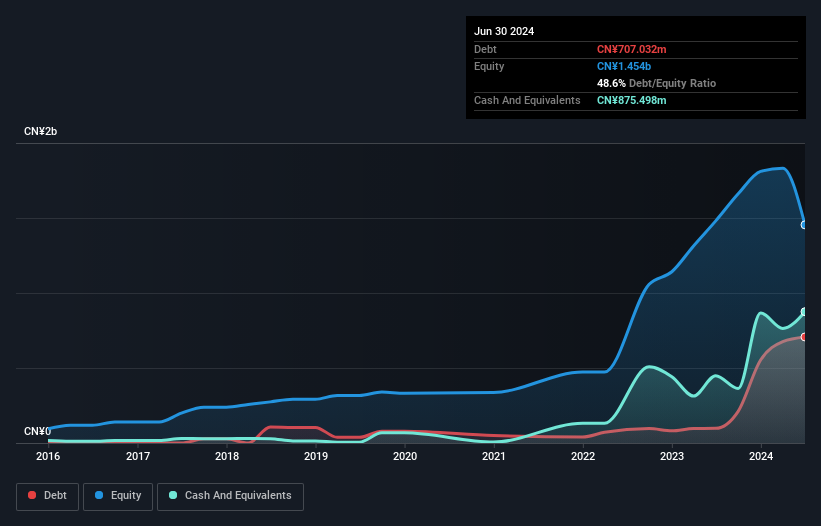Click the CN¥707.032m debt value
The width and height of the screenshot is (821, 526).
pyautogui.click(x=631, y=49)
